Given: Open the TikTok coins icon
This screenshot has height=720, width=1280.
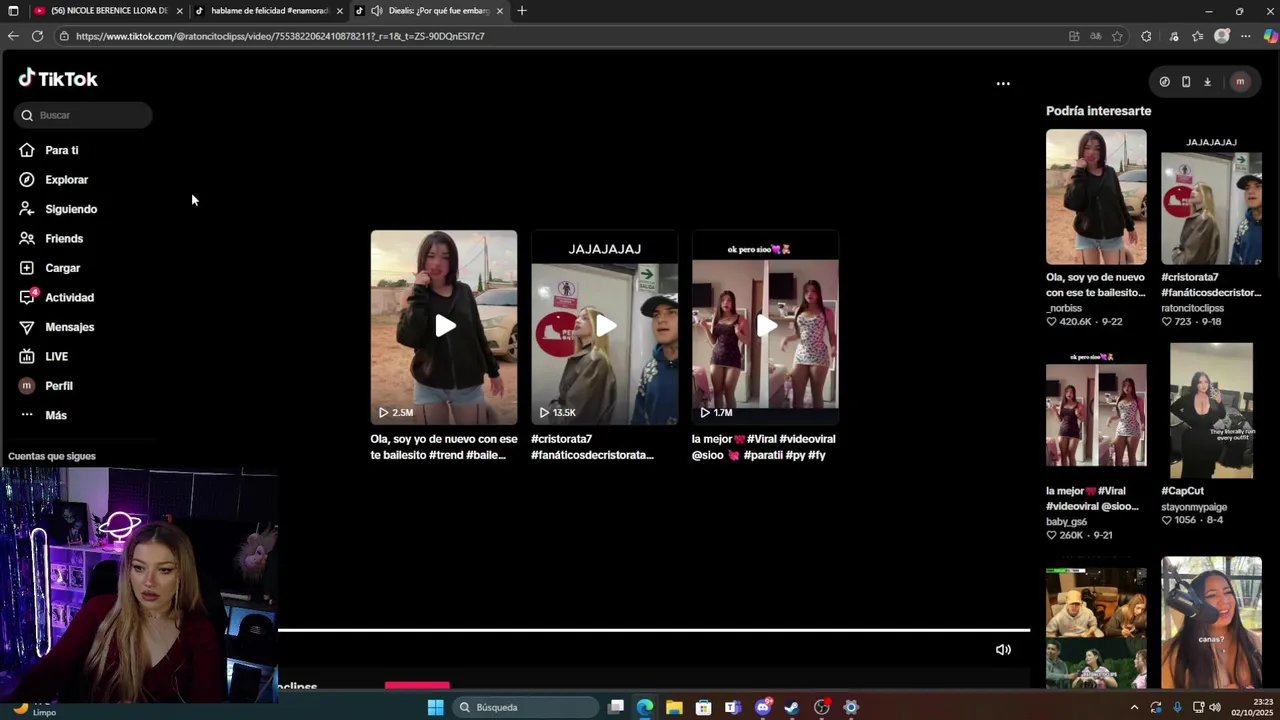Looking at the screenshot, I should [1164, 82].
